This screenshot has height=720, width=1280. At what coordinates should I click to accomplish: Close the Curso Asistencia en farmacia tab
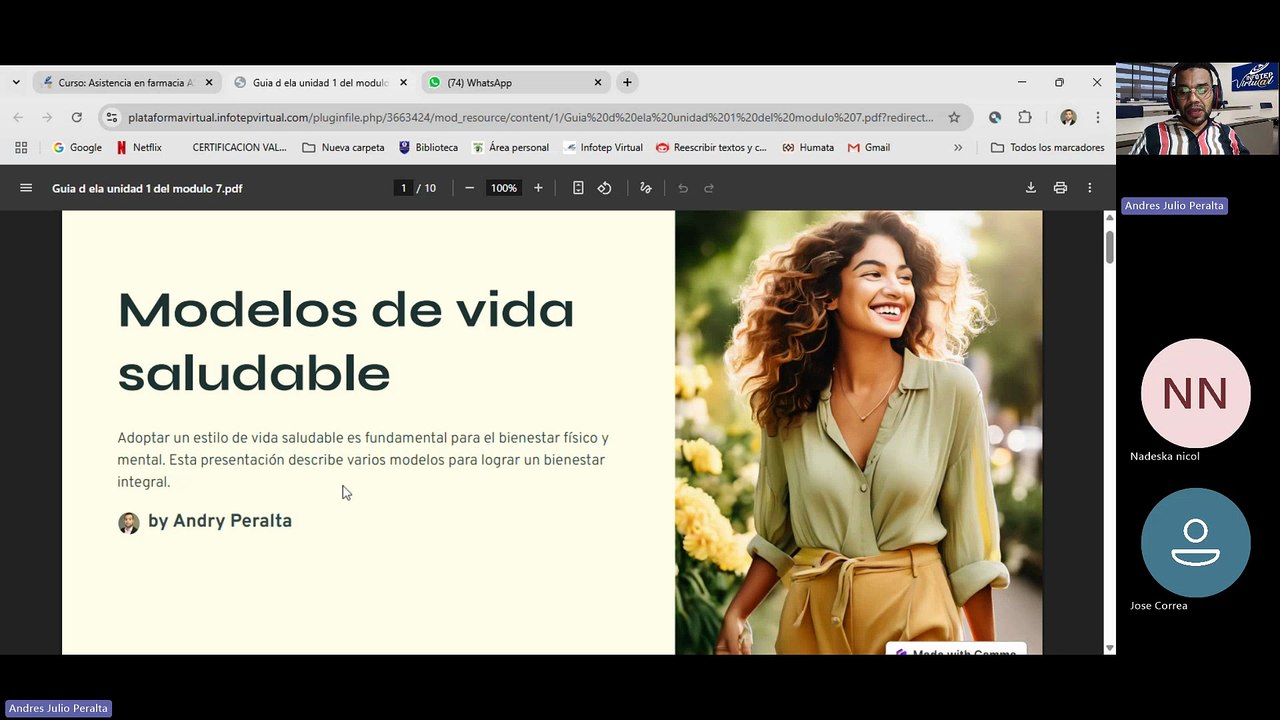click(x=209, y=83)
